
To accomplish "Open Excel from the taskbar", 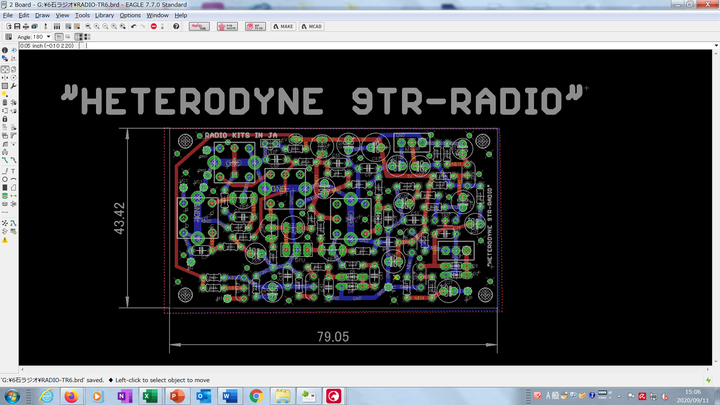I will point(150,396).
